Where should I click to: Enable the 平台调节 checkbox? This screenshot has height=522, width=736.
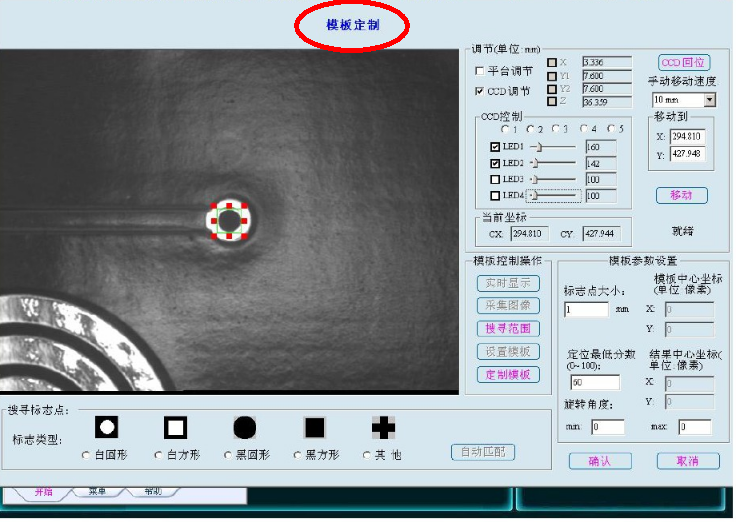pos(480,71)
